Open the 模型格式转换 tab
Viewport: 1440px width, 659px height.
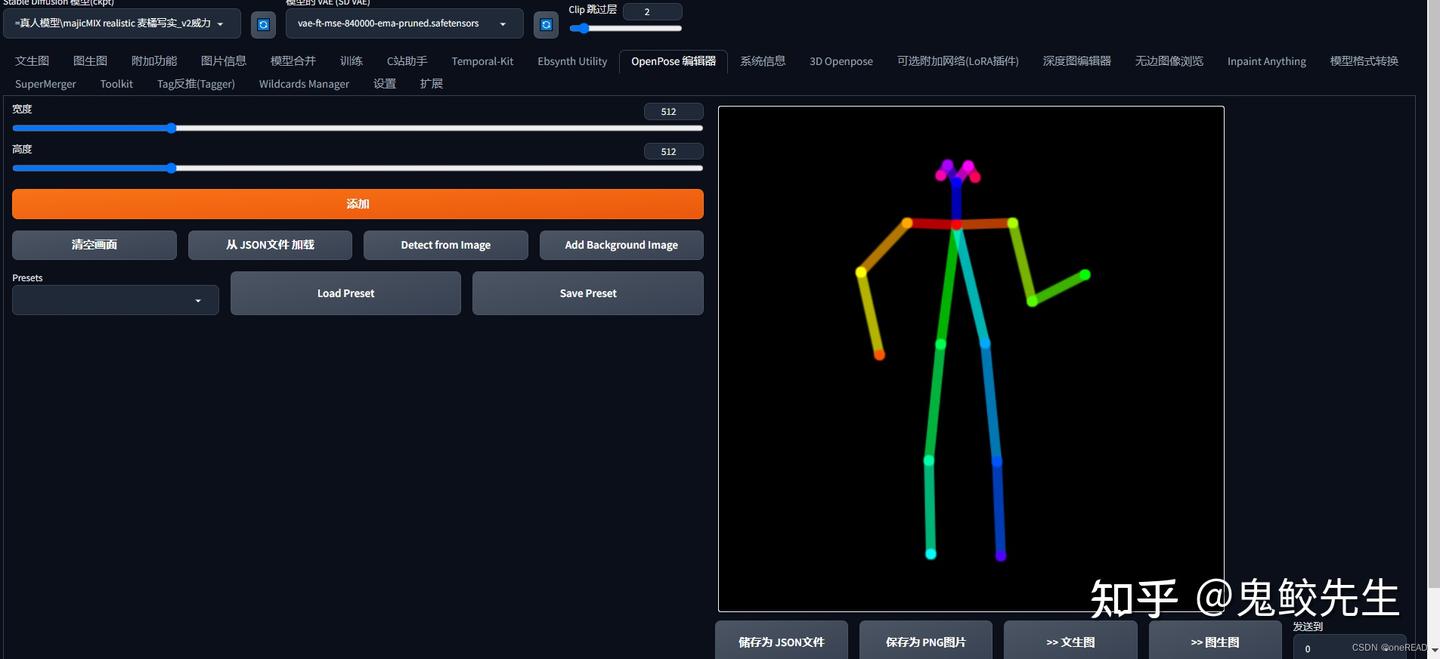click(1364, 61)
